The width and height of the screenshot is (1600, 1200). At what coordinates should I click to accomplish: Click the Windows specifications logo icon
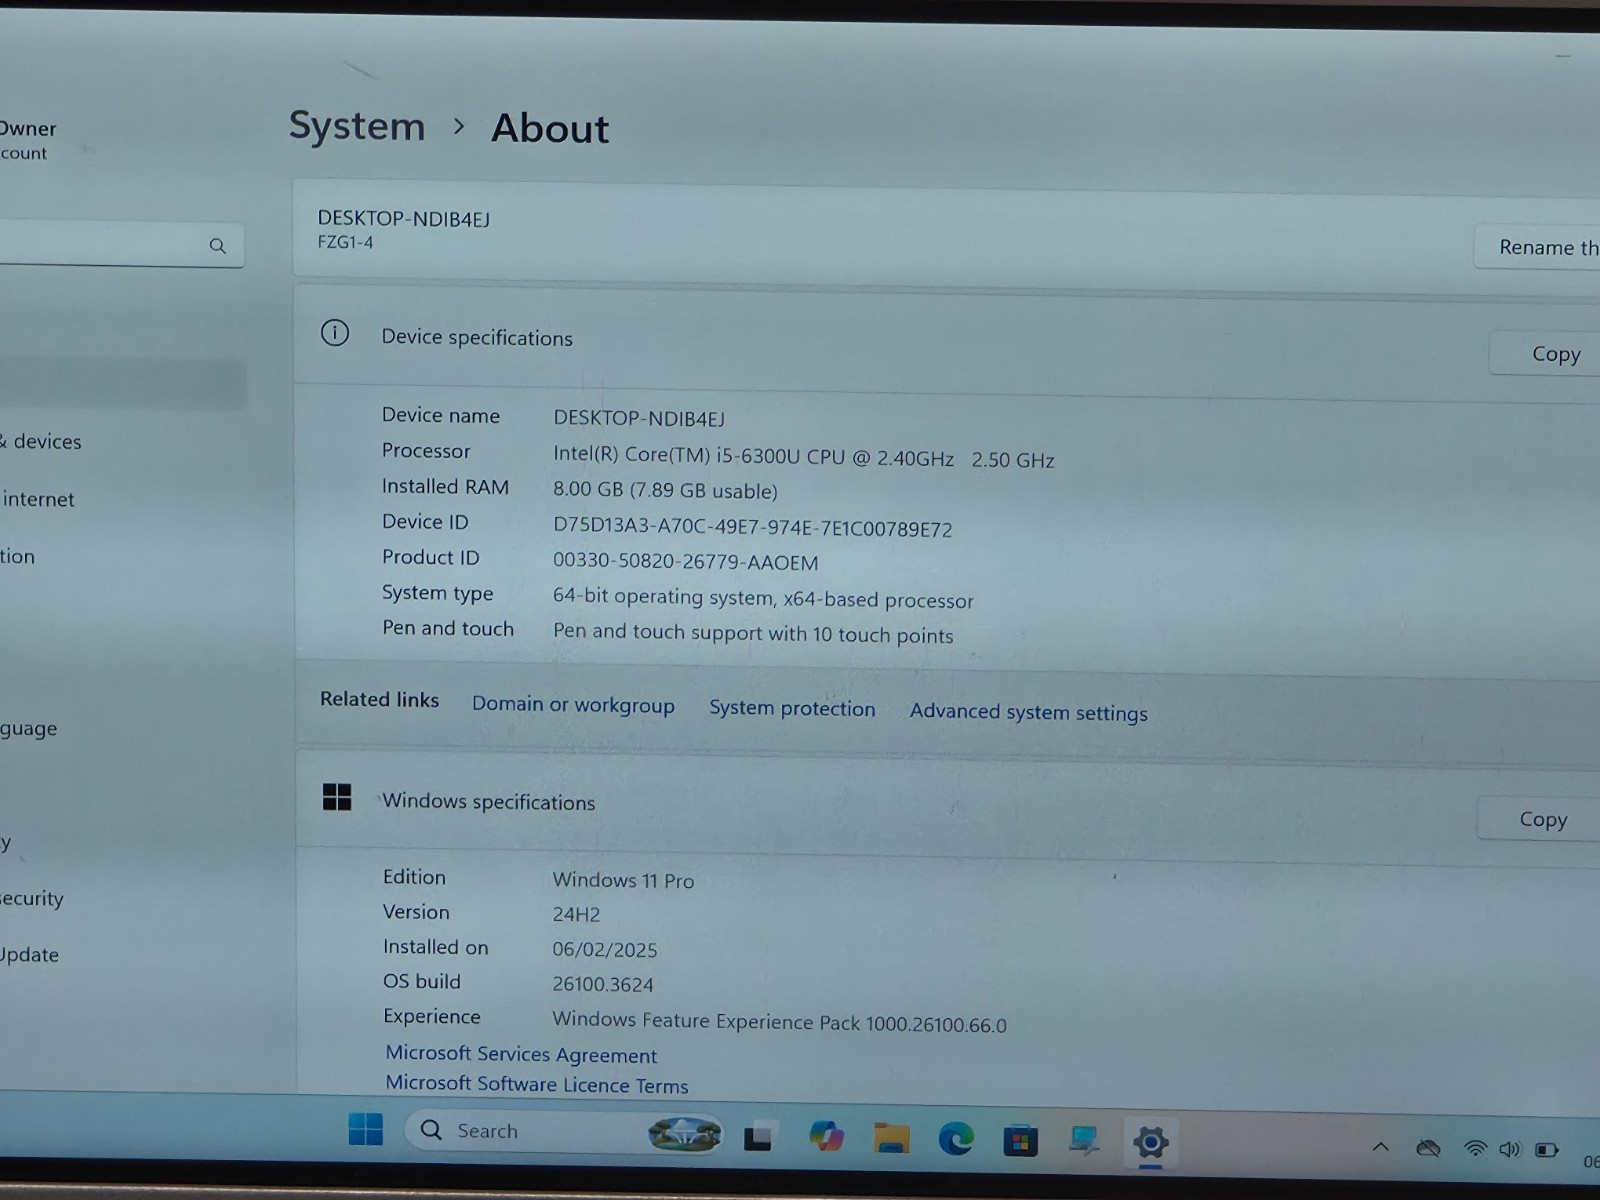click(337, 797)
